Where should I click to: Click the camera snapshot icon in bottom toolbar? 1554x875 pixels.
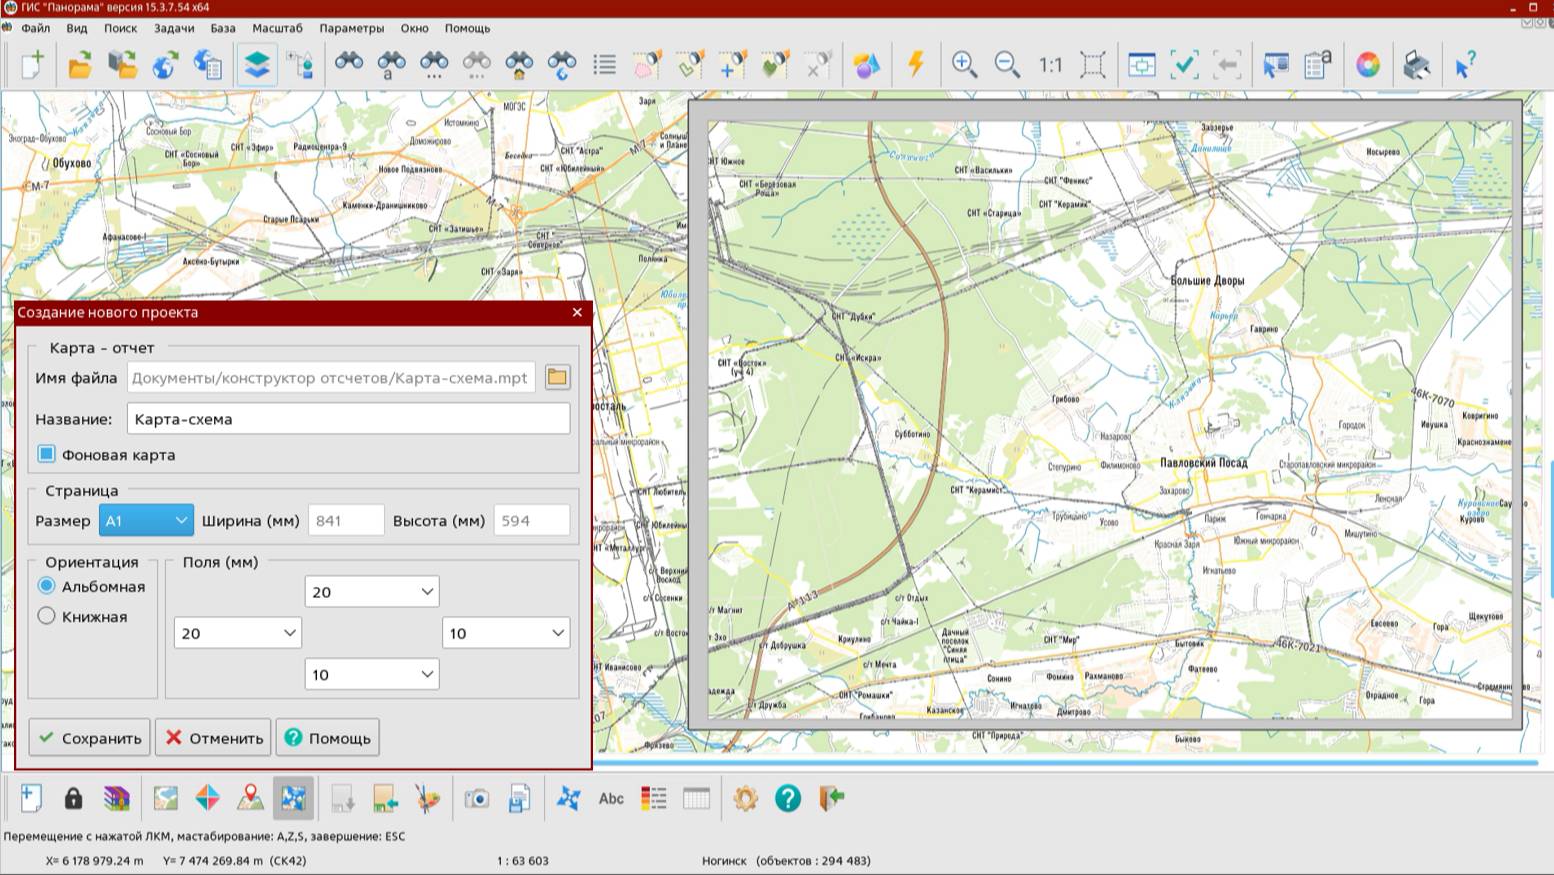pos(477,798)
